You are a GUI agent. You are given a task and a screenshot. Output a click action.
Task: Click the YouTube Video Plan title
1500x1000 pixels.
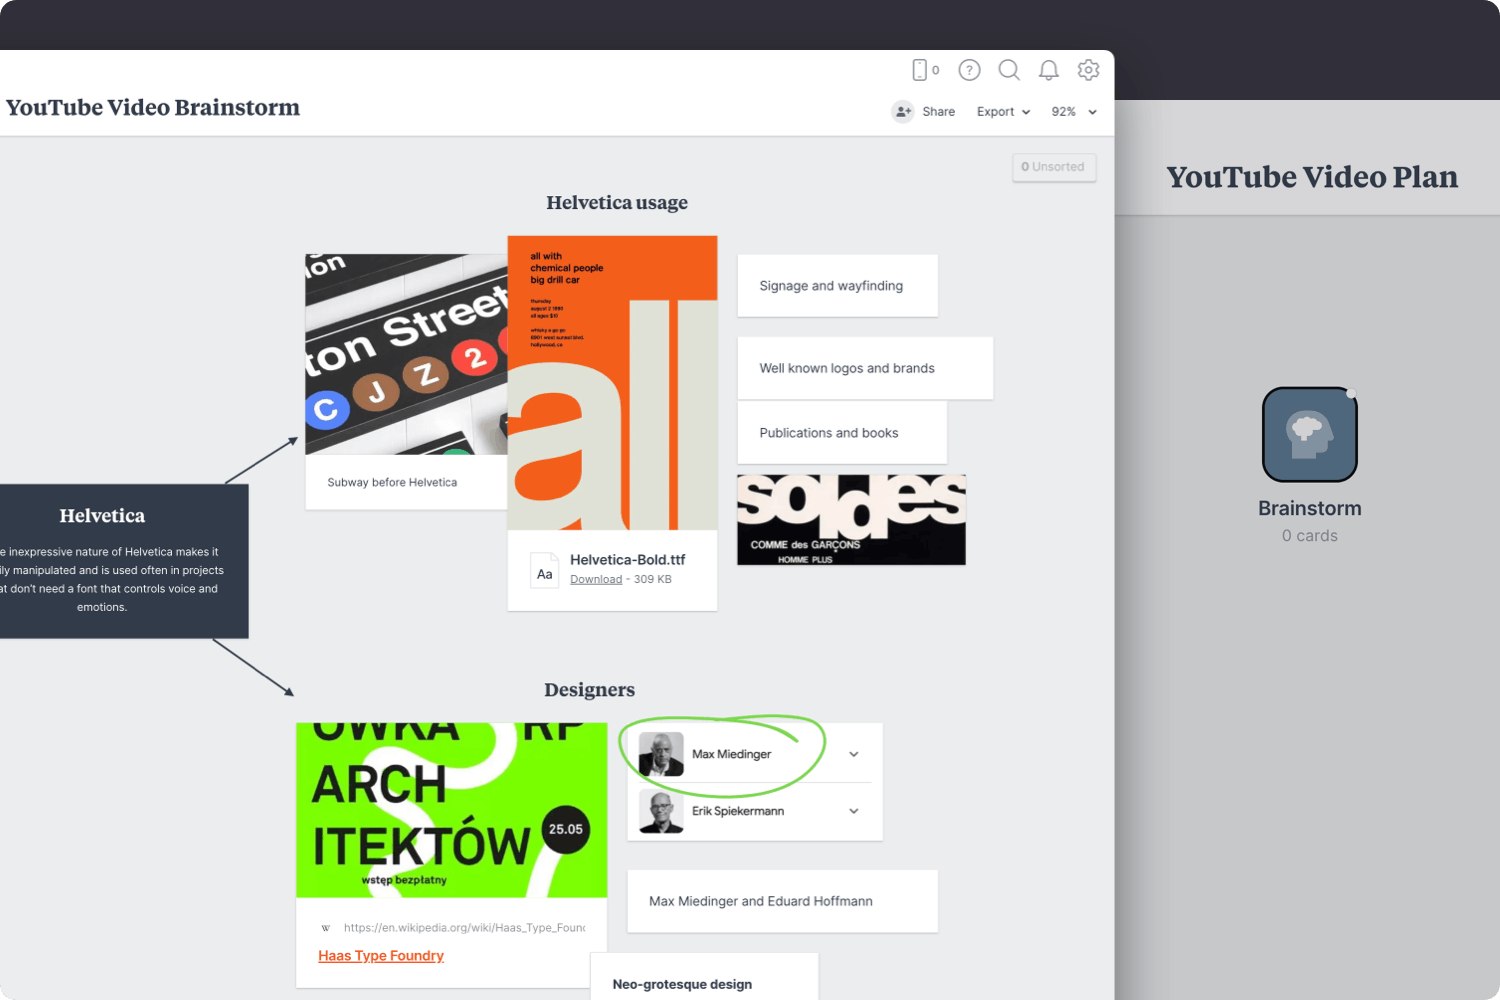coord(1312,177)
